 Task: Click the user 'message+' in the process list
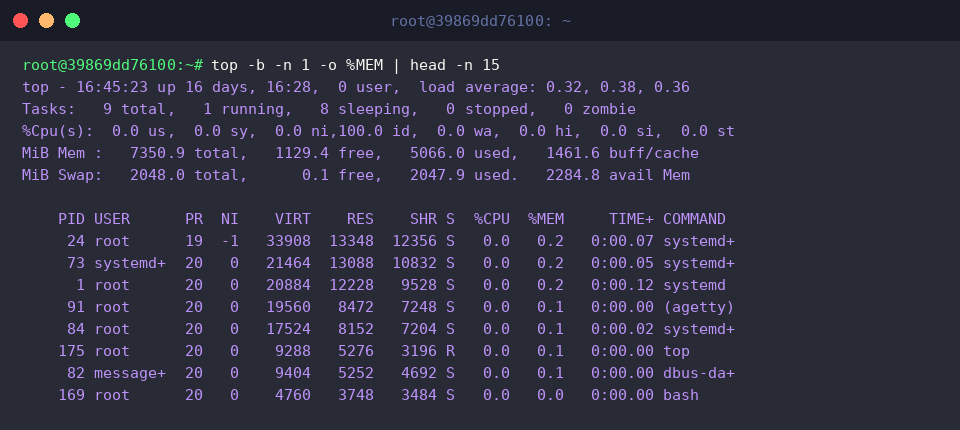click(129, 374)
